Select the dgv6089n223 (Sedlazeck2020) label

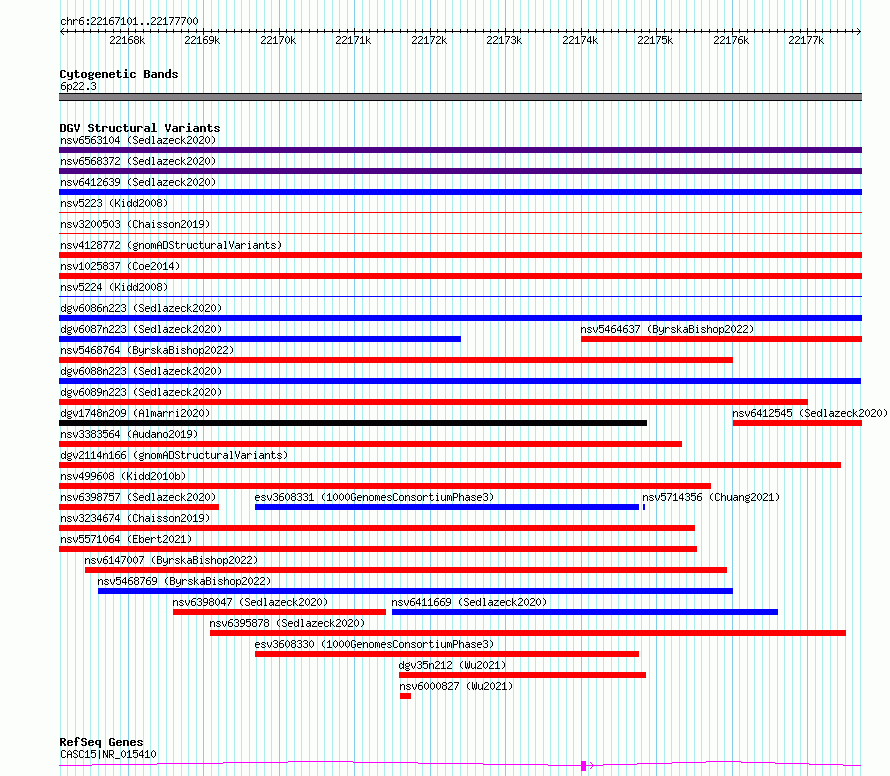(x=141, y=392)
